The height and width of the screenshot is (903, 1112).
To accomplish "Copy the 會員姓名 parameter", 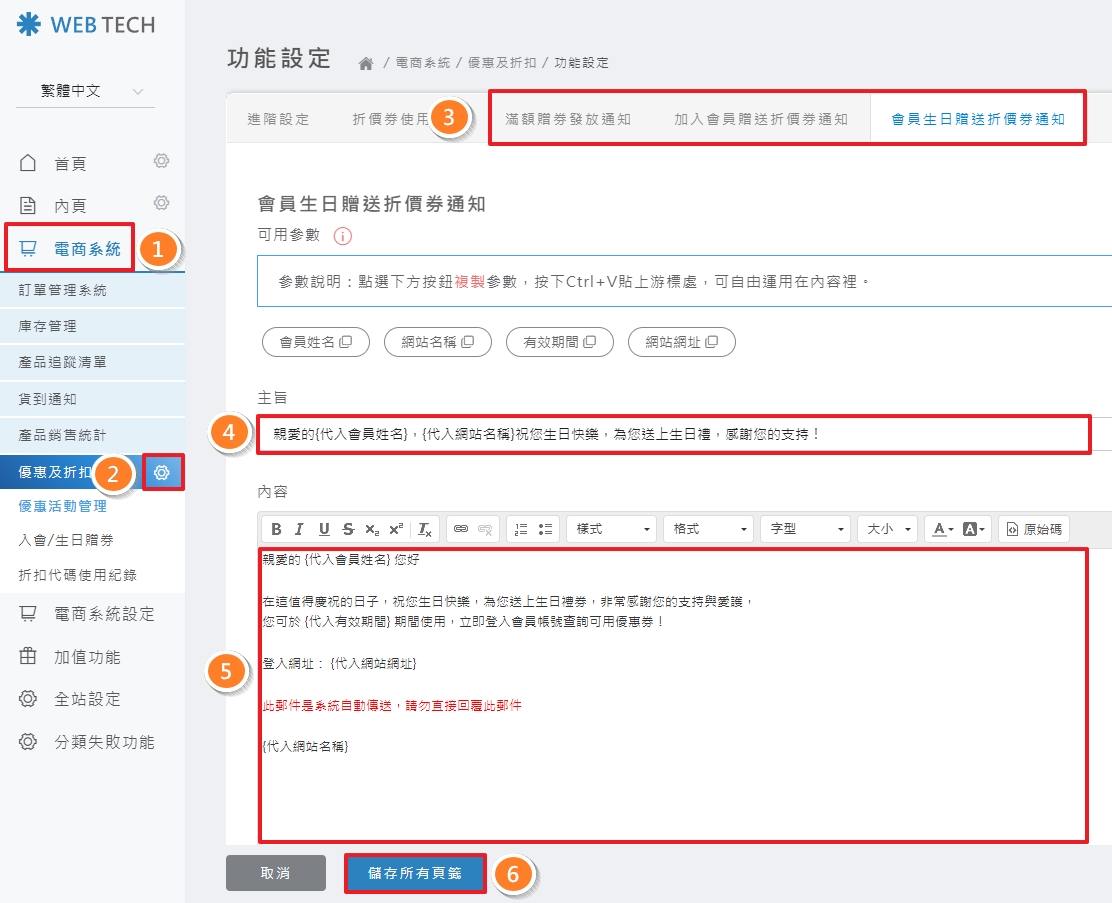I will coord(316,341).
